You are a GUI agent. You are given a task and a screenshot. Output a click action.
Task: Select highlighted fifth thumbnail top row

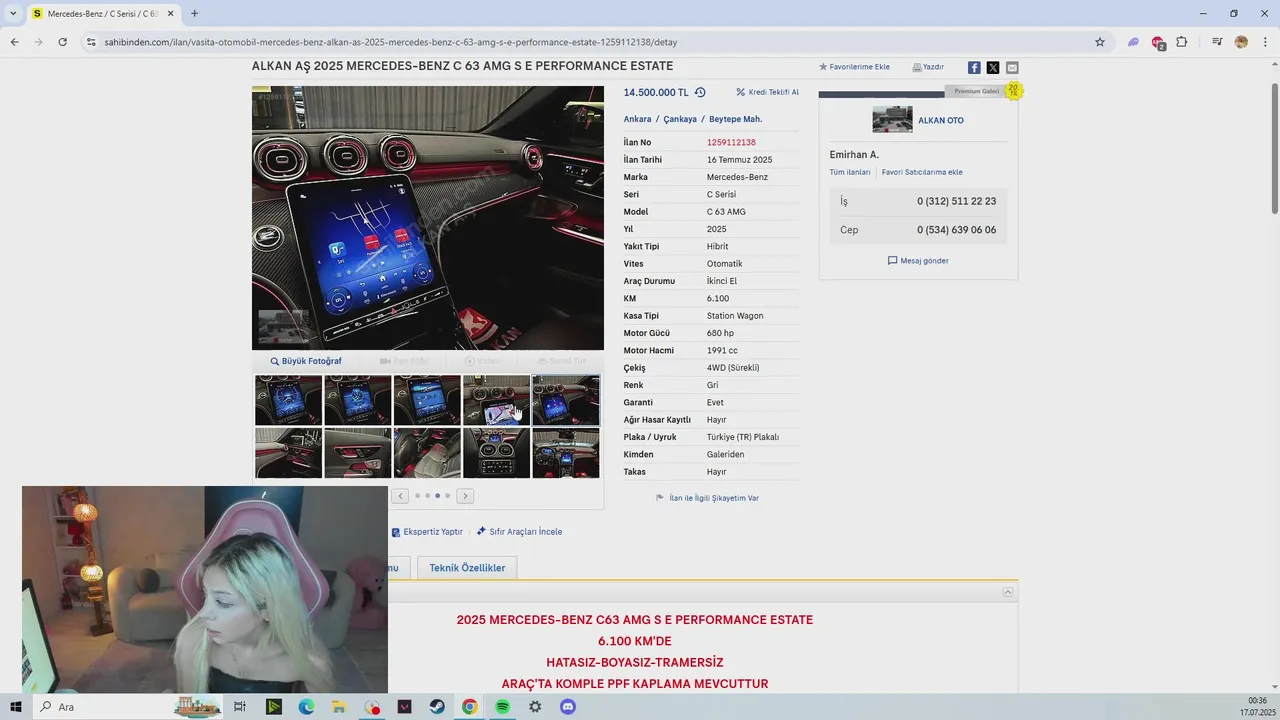pyautogui.click(x=566, y=400)
